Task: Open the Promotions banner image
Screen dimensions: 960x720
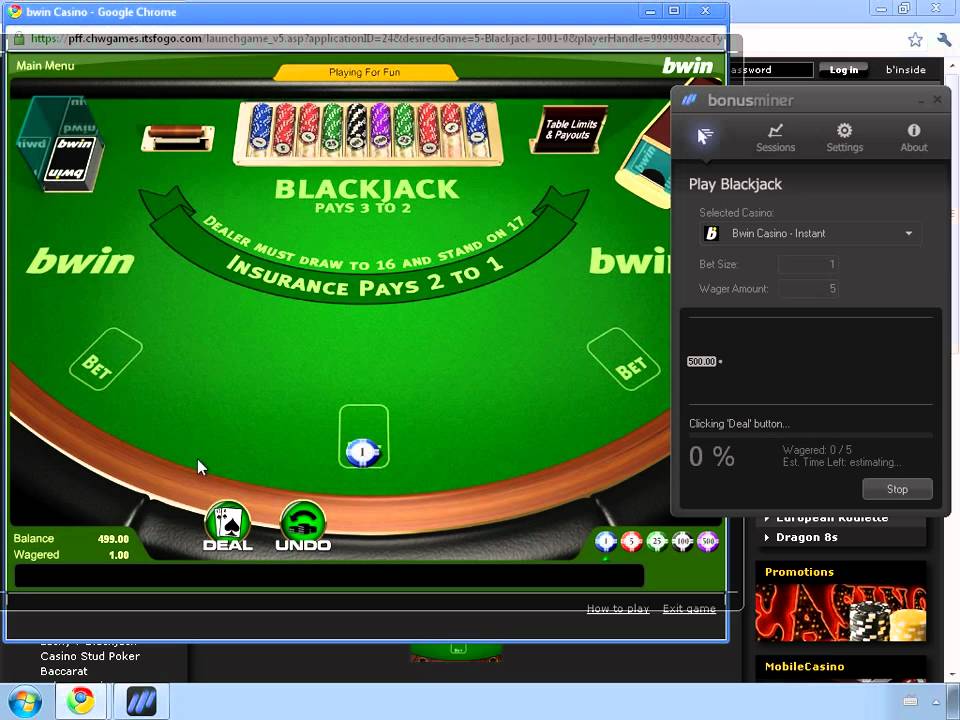Action: 841,612
